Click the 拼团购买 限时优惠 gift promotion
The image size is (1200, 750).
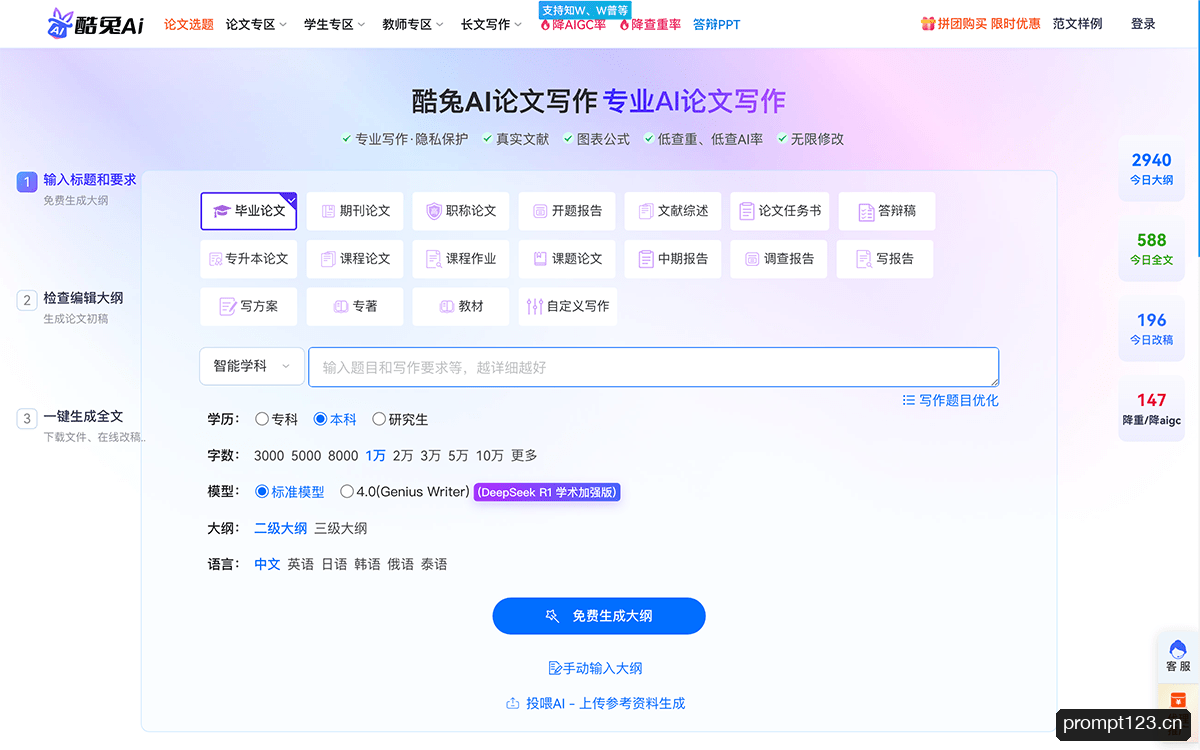tap(980, 23)
